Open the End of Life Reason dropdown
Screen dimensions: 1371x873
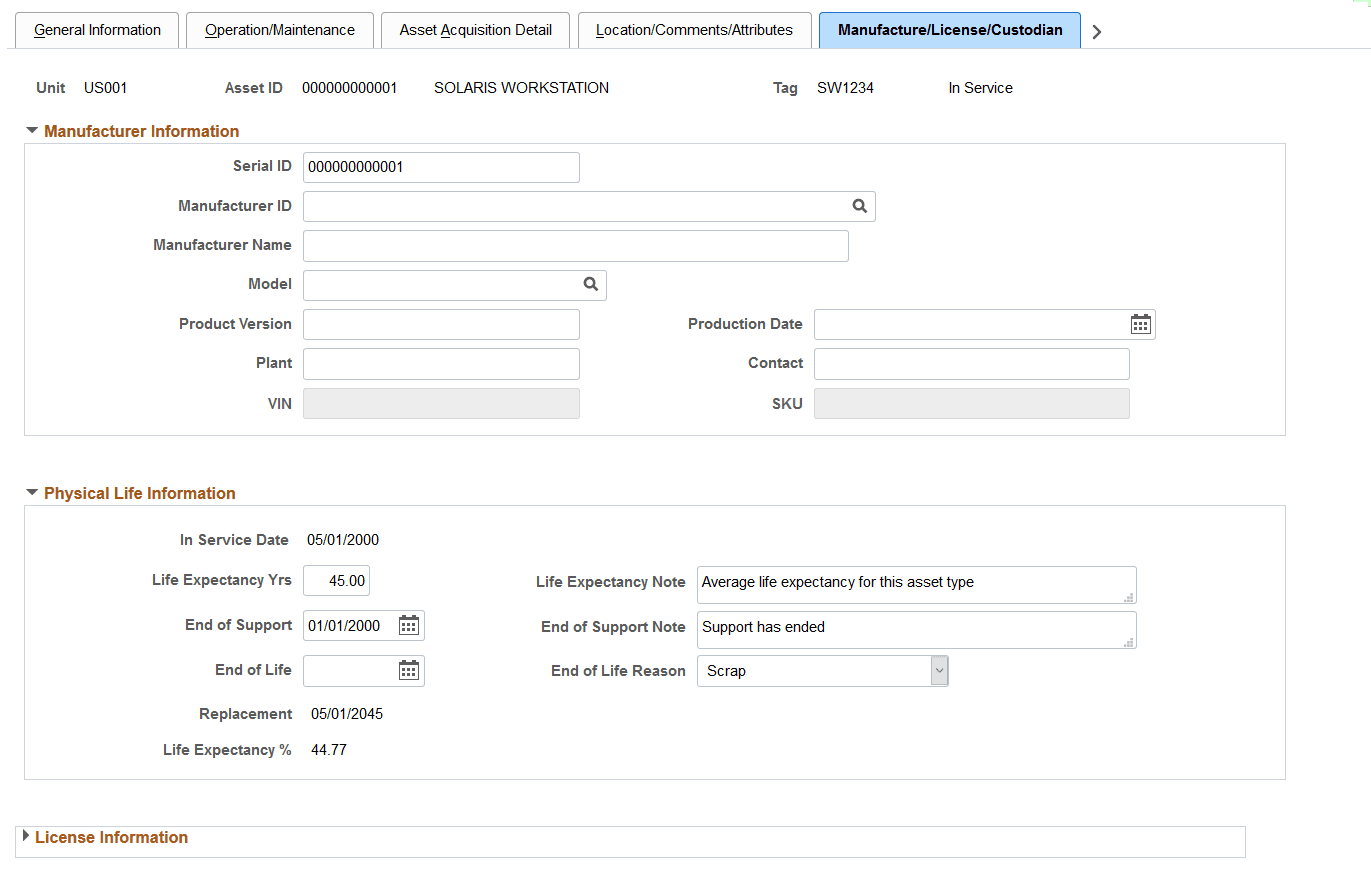coord(938,670)
